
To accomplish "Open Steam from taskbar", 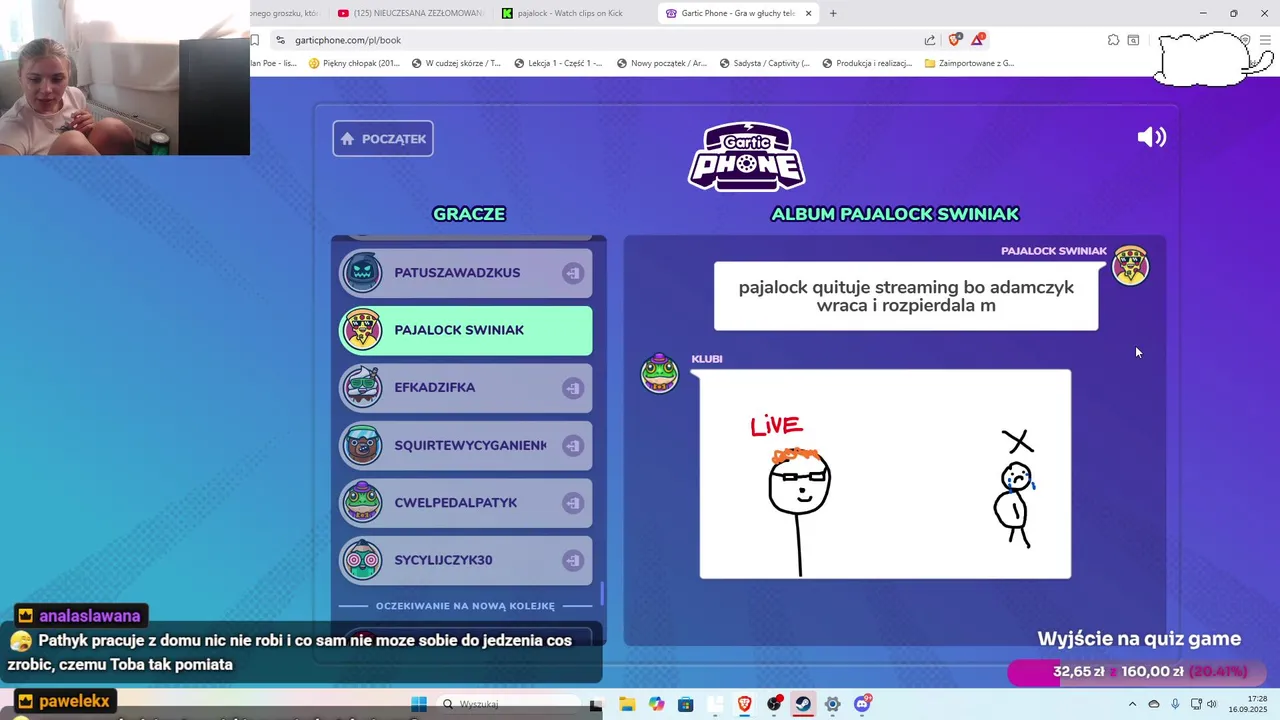I will click(x=803, y=704).
